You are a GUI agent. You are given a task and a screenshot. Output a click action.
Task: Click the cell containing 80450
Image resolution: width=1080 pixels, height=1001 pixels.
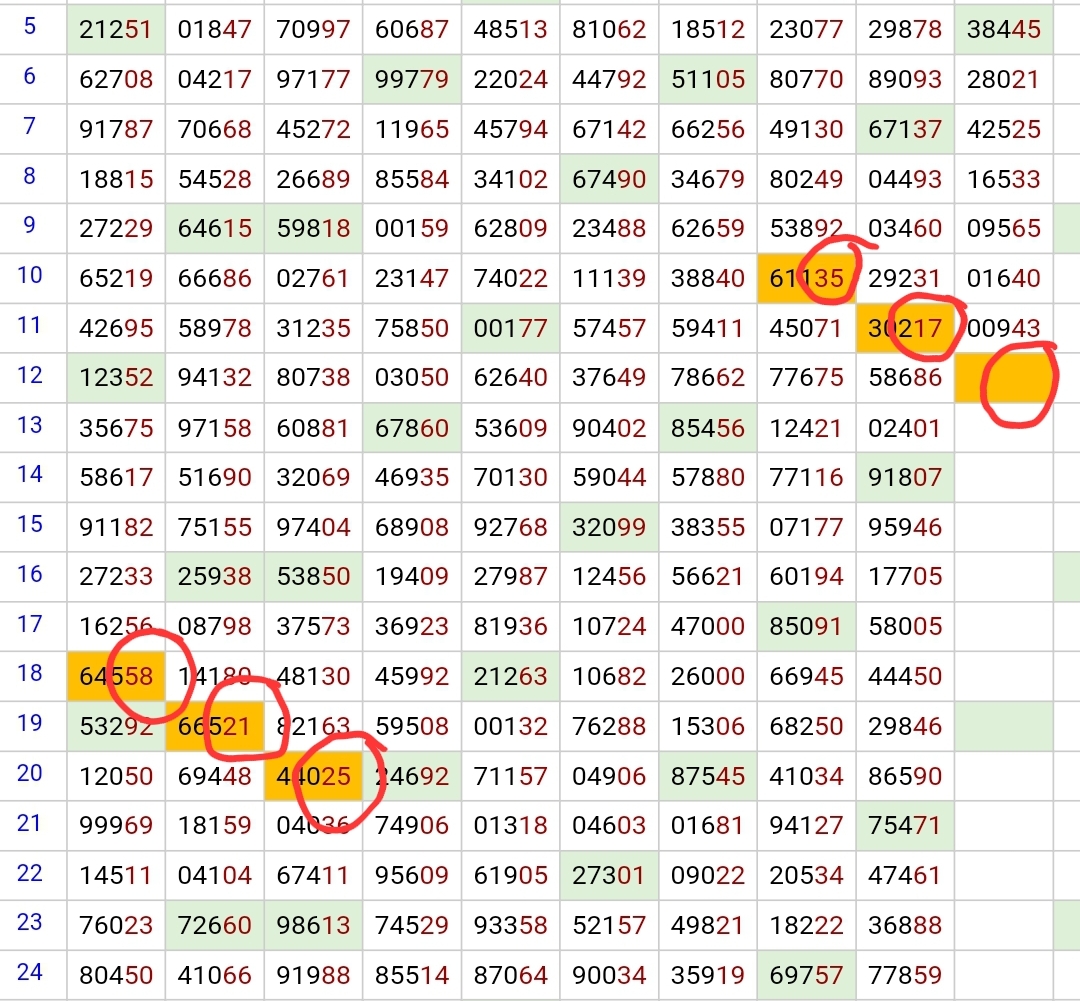[116, 975]
